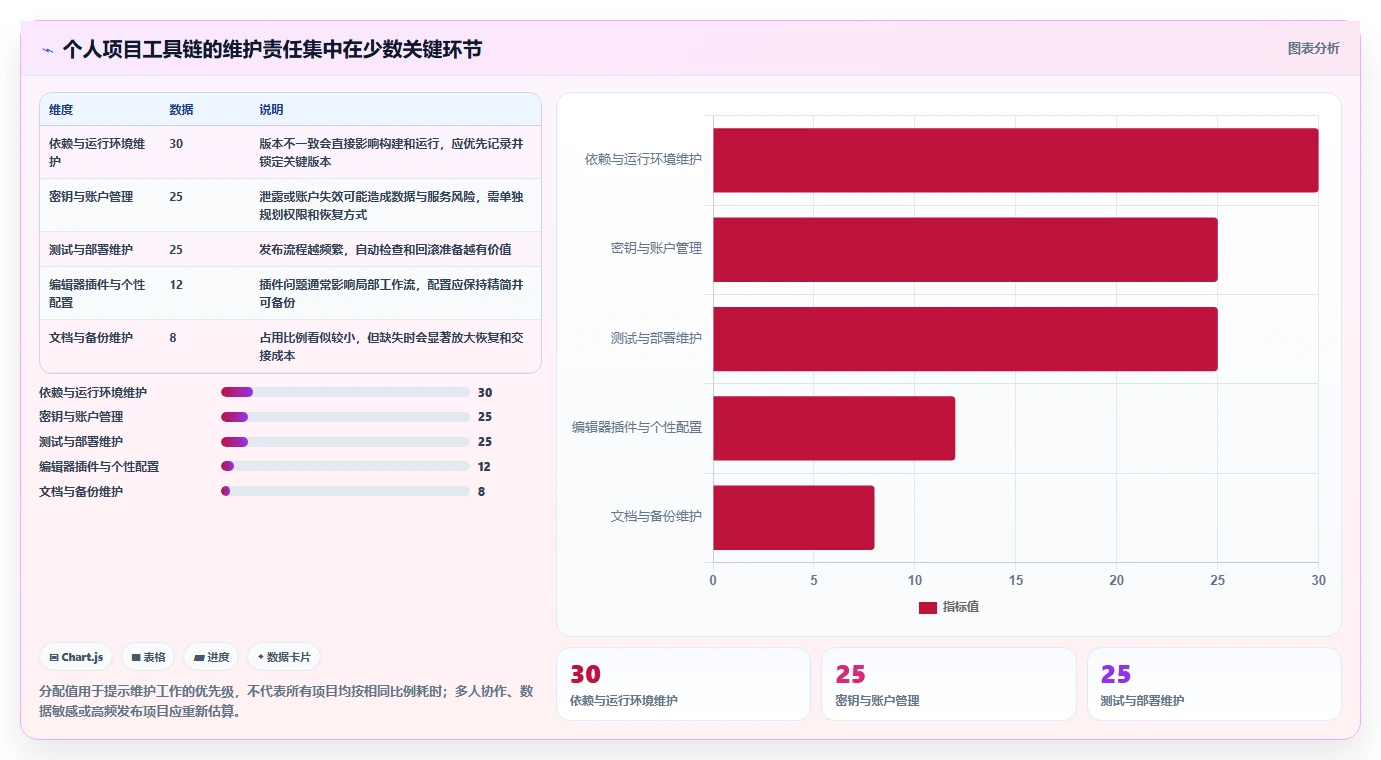Click the 测试与部署维护 progress bar

(x=345, y=442)
